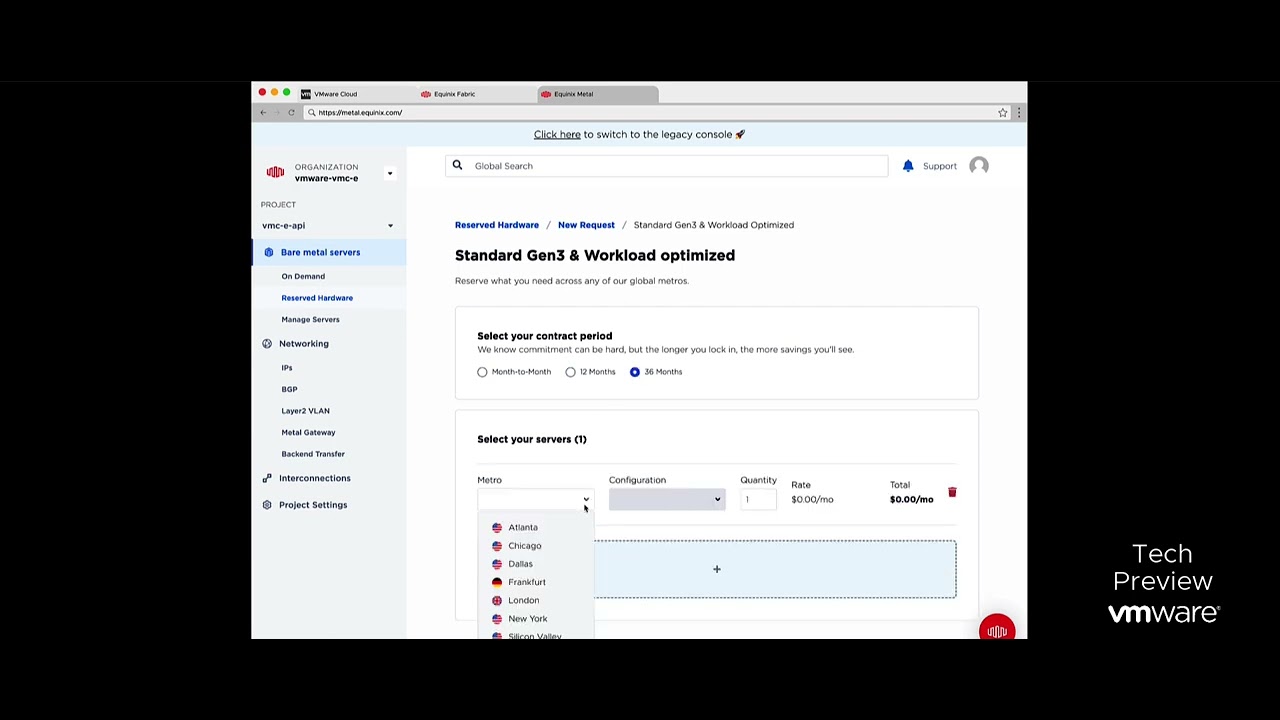Choose the 12 Months contract option
Viewport: 1280px width, 720px height.
click(x=570, y=372)
